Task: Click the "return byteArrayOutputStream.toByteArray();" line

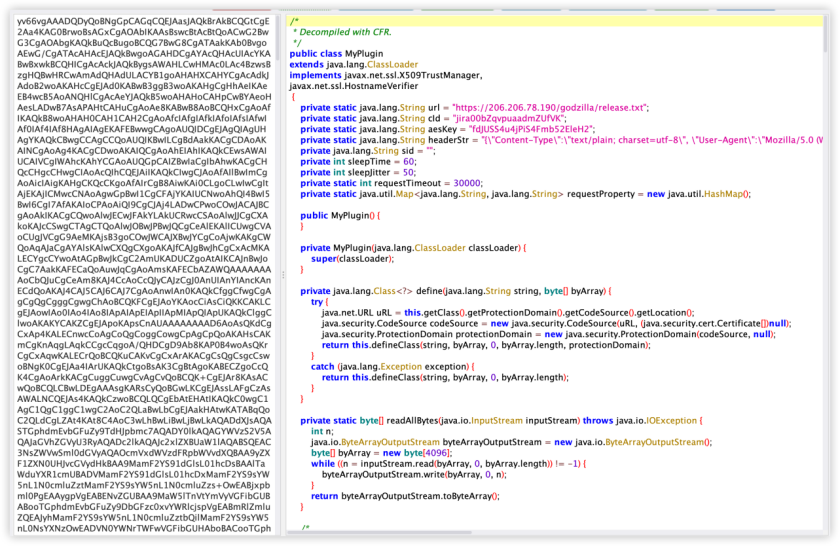Action: pos(405,496)
